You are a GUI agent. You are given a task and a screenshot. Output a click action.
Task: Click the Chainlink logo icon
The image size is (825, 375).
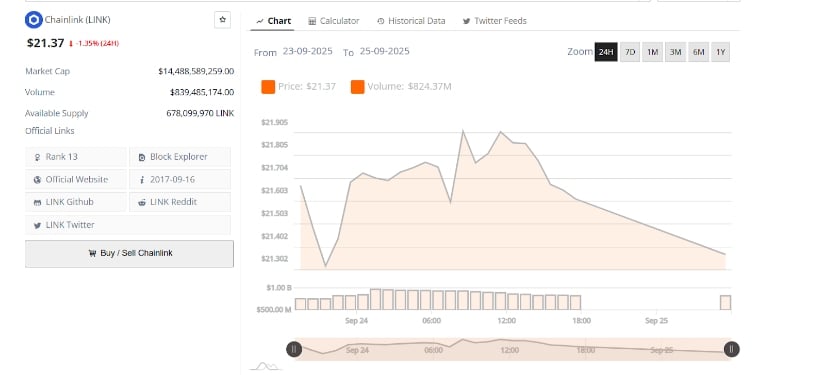point(34,20)
